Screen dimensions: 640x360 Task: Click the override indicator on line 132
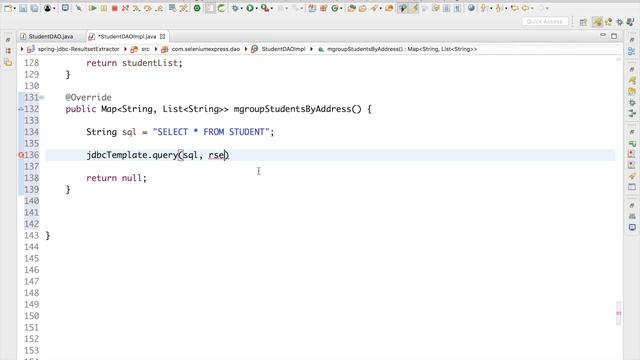[21, 109]
